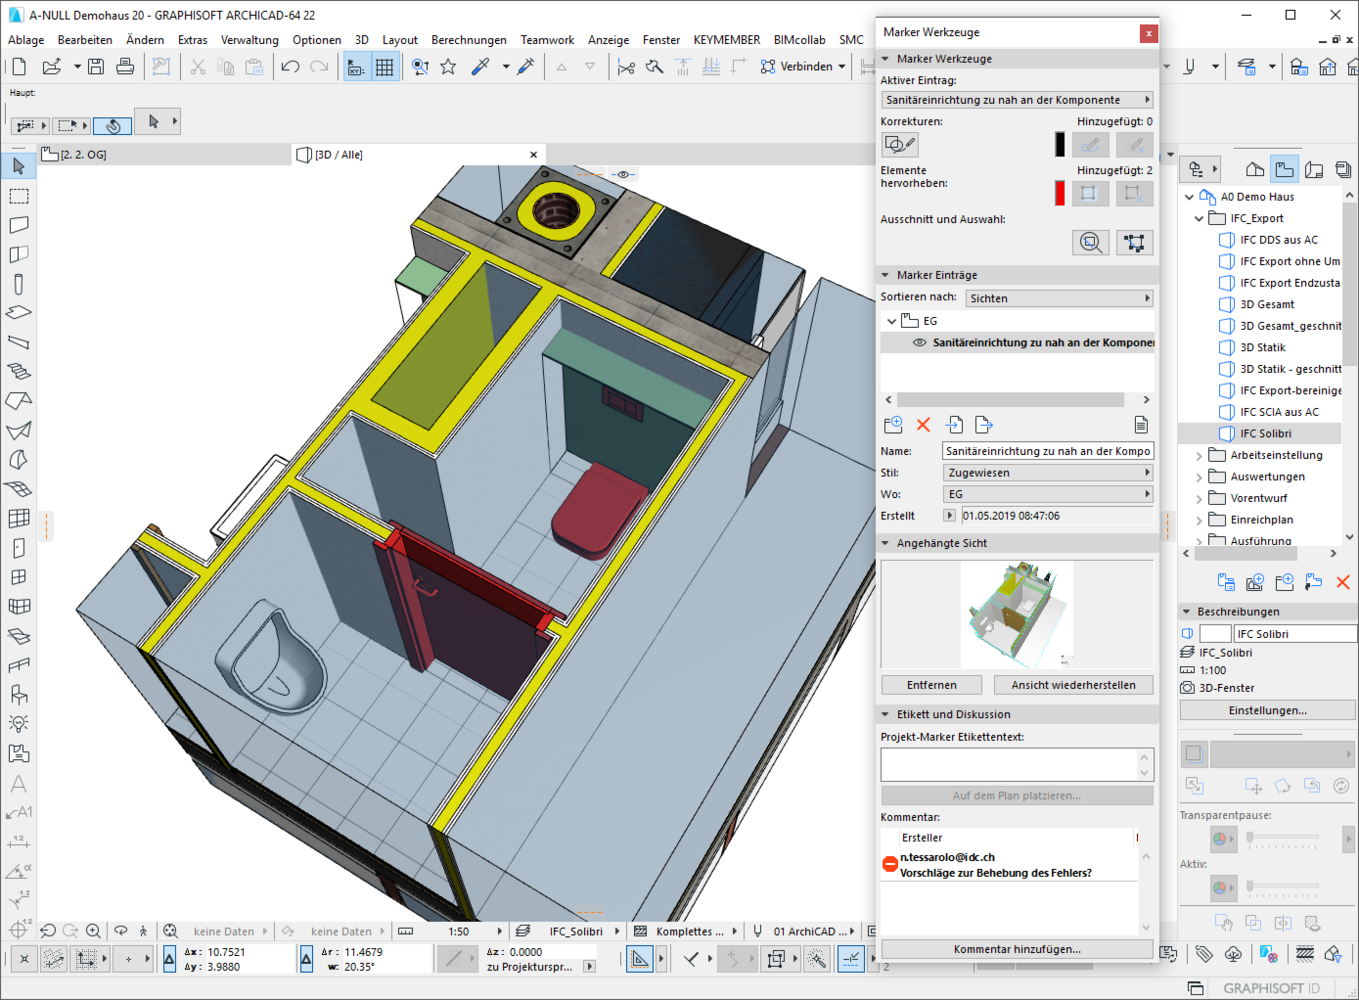Screen dimensions: 1359x1000
Task: Open Stil Zugewiesen dropdown
Action: pyautogui.click(x=1048, y=473)
